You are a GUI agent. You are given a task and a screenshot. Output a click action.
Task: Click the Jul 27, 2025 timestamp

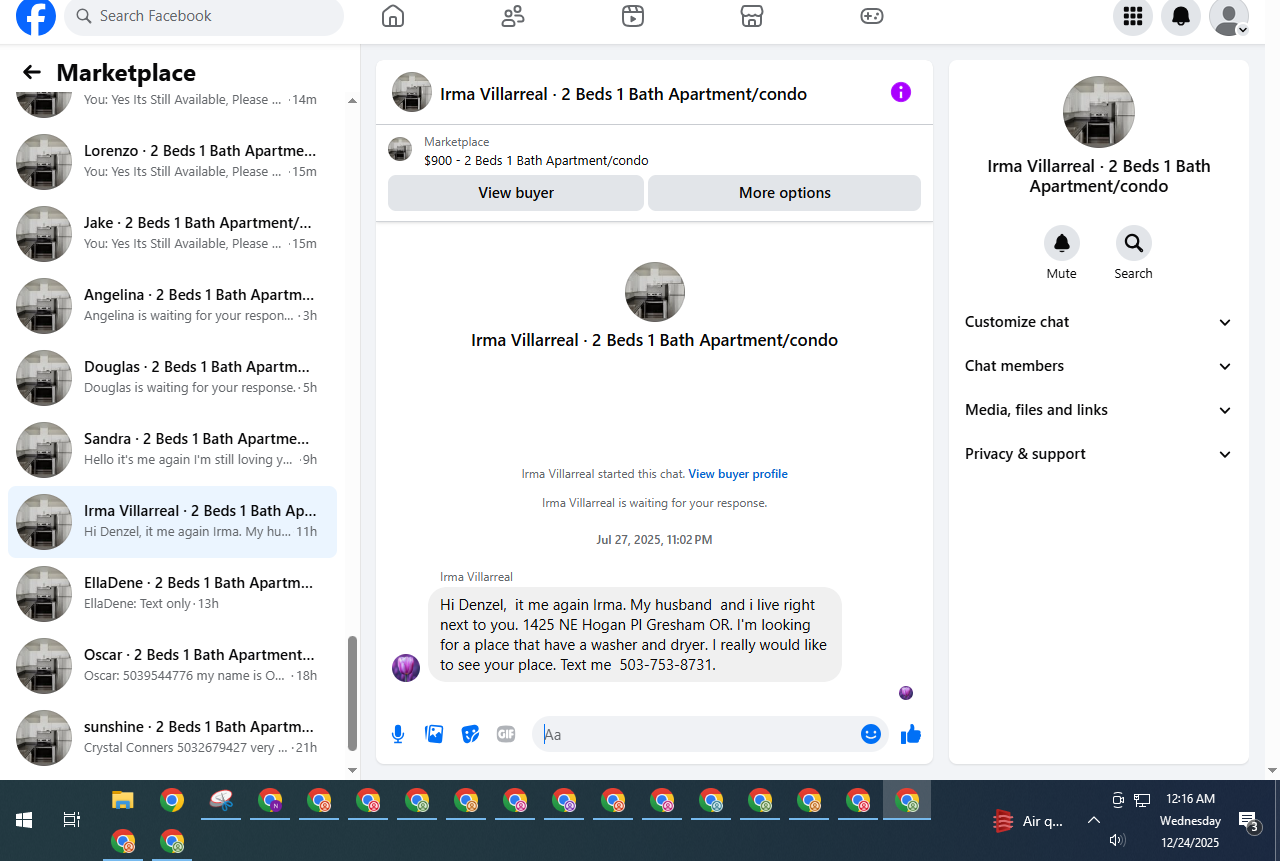click(654, 540)
